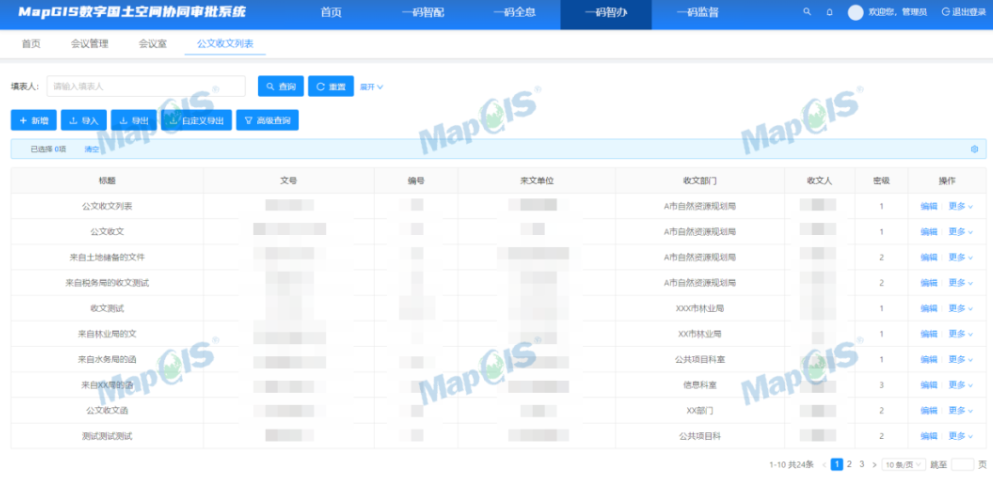Switch to the 一码全息 top menu
The height and width of the screenshot is (488, 993).
click(514, 13)
